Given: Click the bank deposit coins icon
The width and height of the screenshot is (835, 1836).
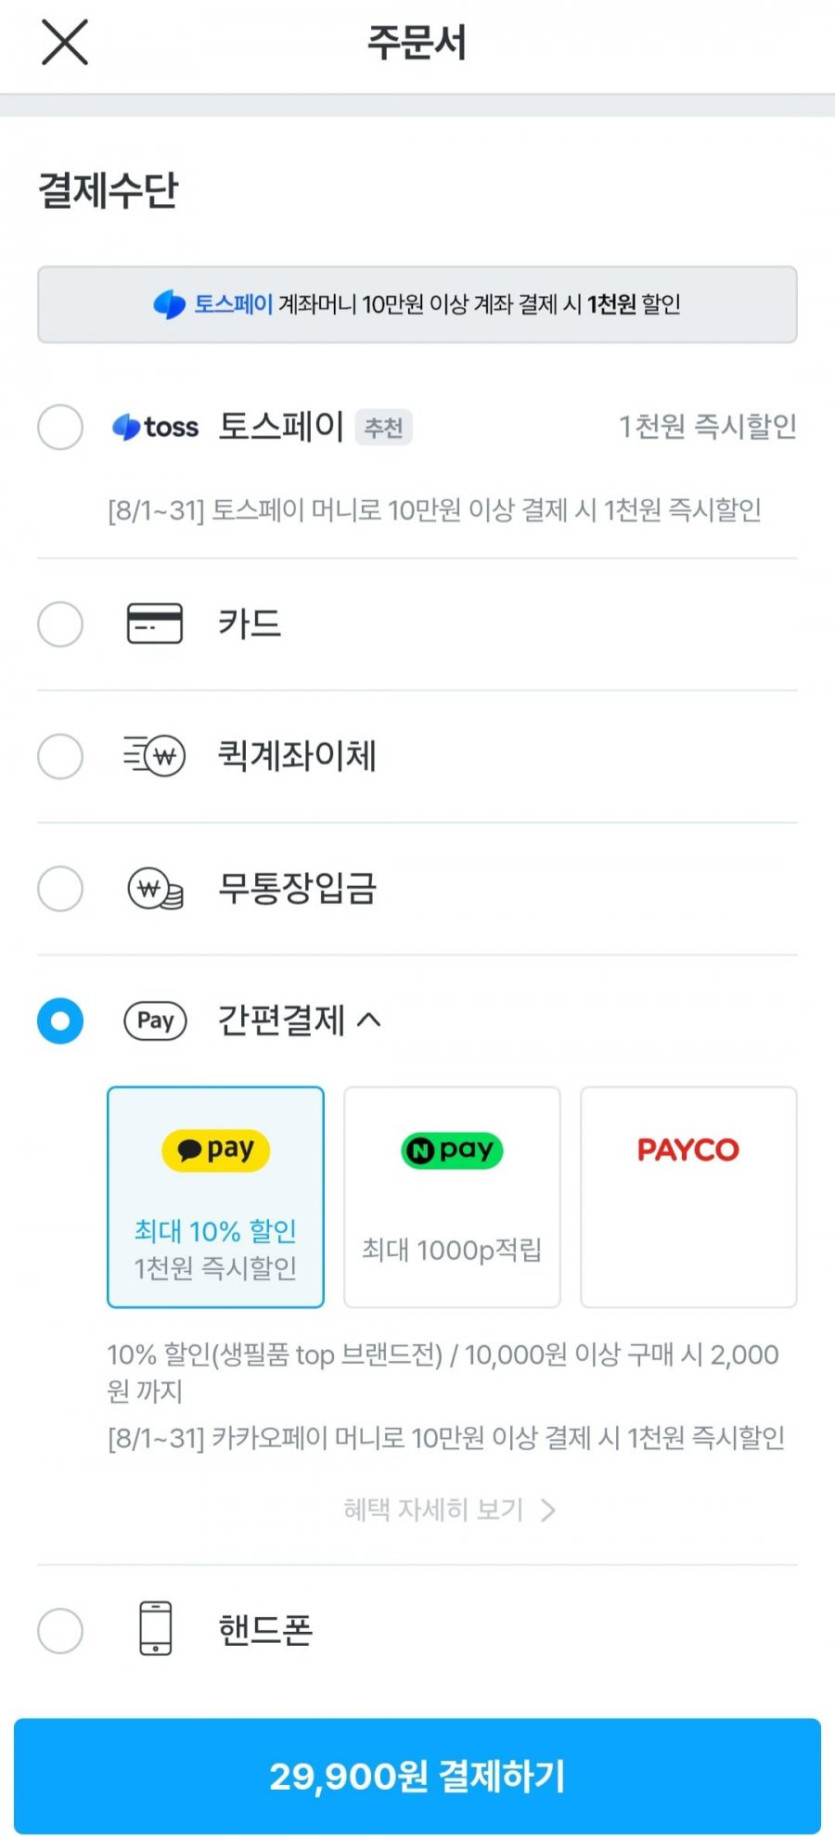Looking at the screenshot, I should point(155,888).
